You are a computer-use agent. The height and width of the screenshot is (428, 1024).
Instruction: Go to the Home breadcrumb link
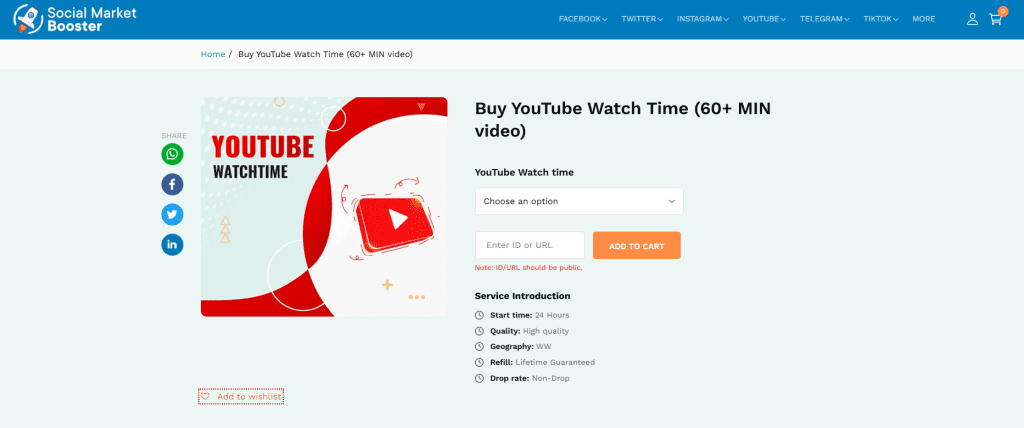[x=213, y=54]
